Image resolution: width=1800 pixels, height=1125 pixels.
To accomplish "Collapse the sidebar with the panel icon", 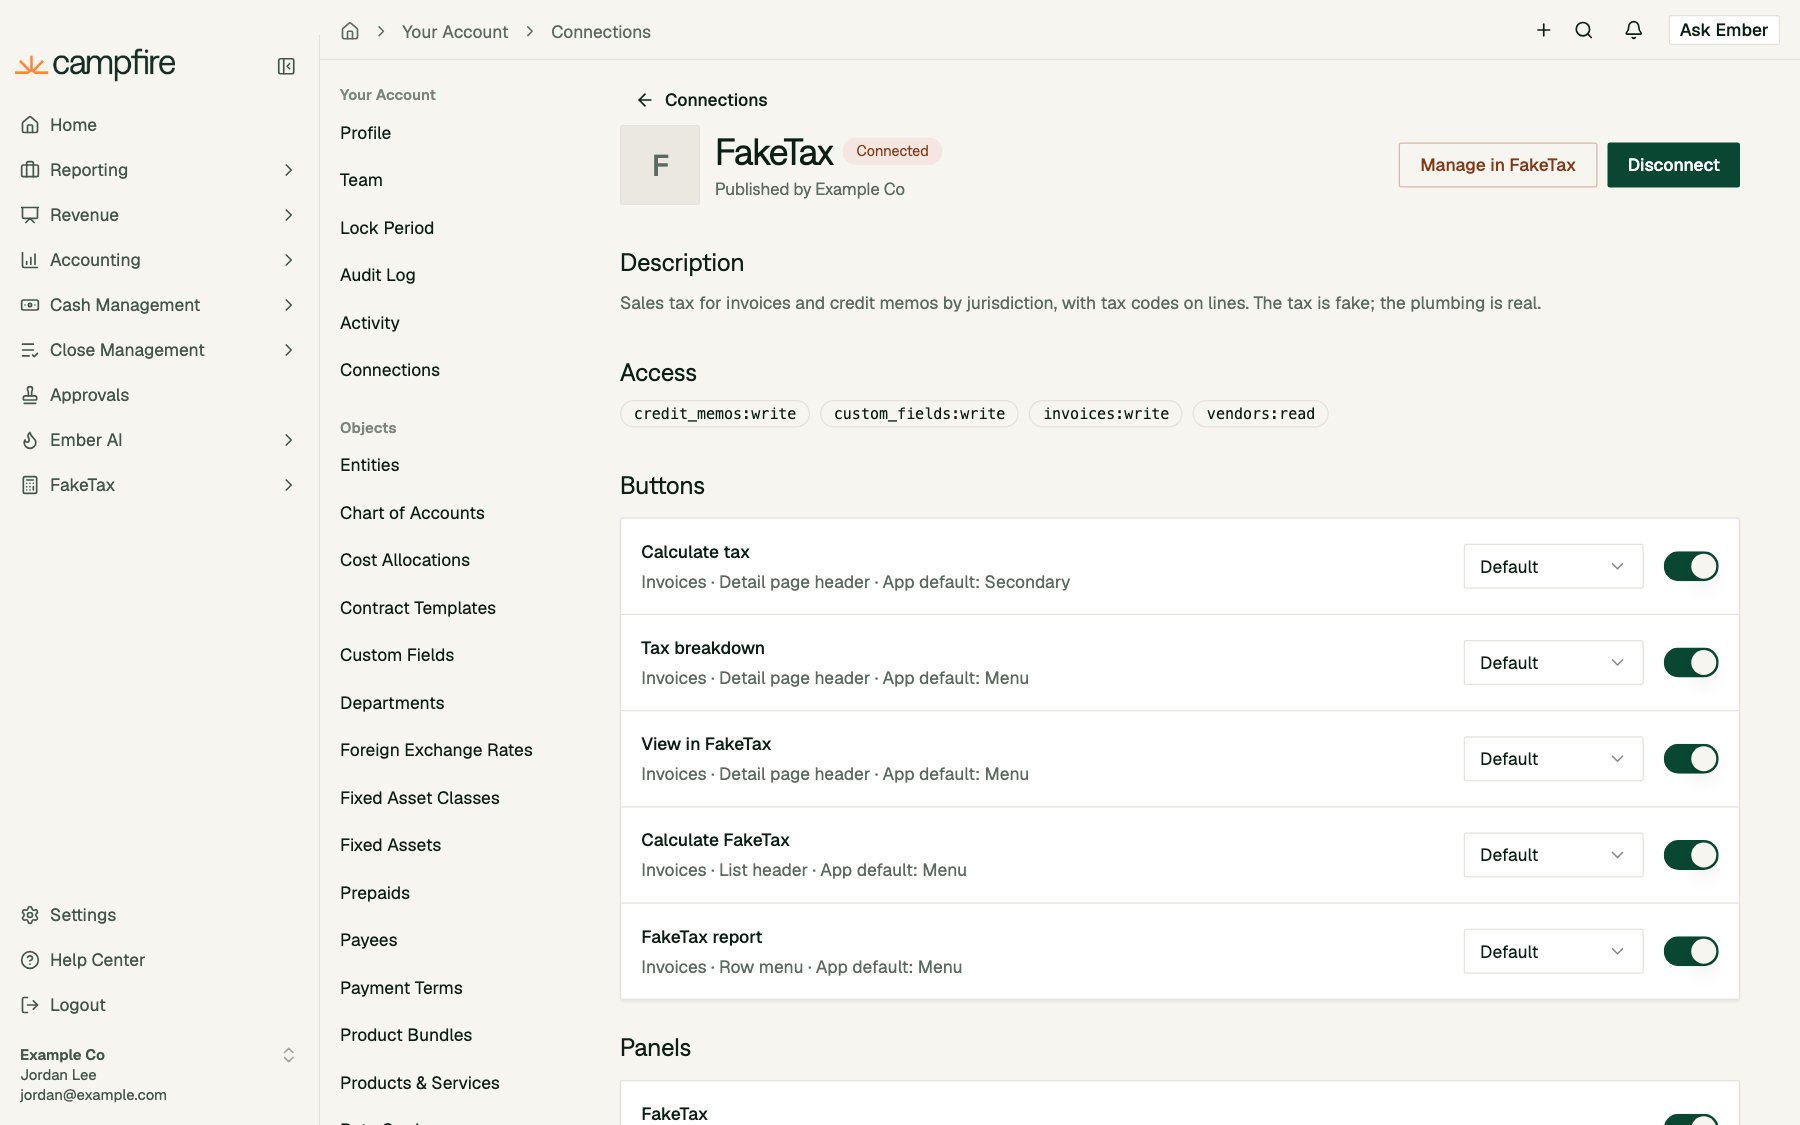I will 286,66.
